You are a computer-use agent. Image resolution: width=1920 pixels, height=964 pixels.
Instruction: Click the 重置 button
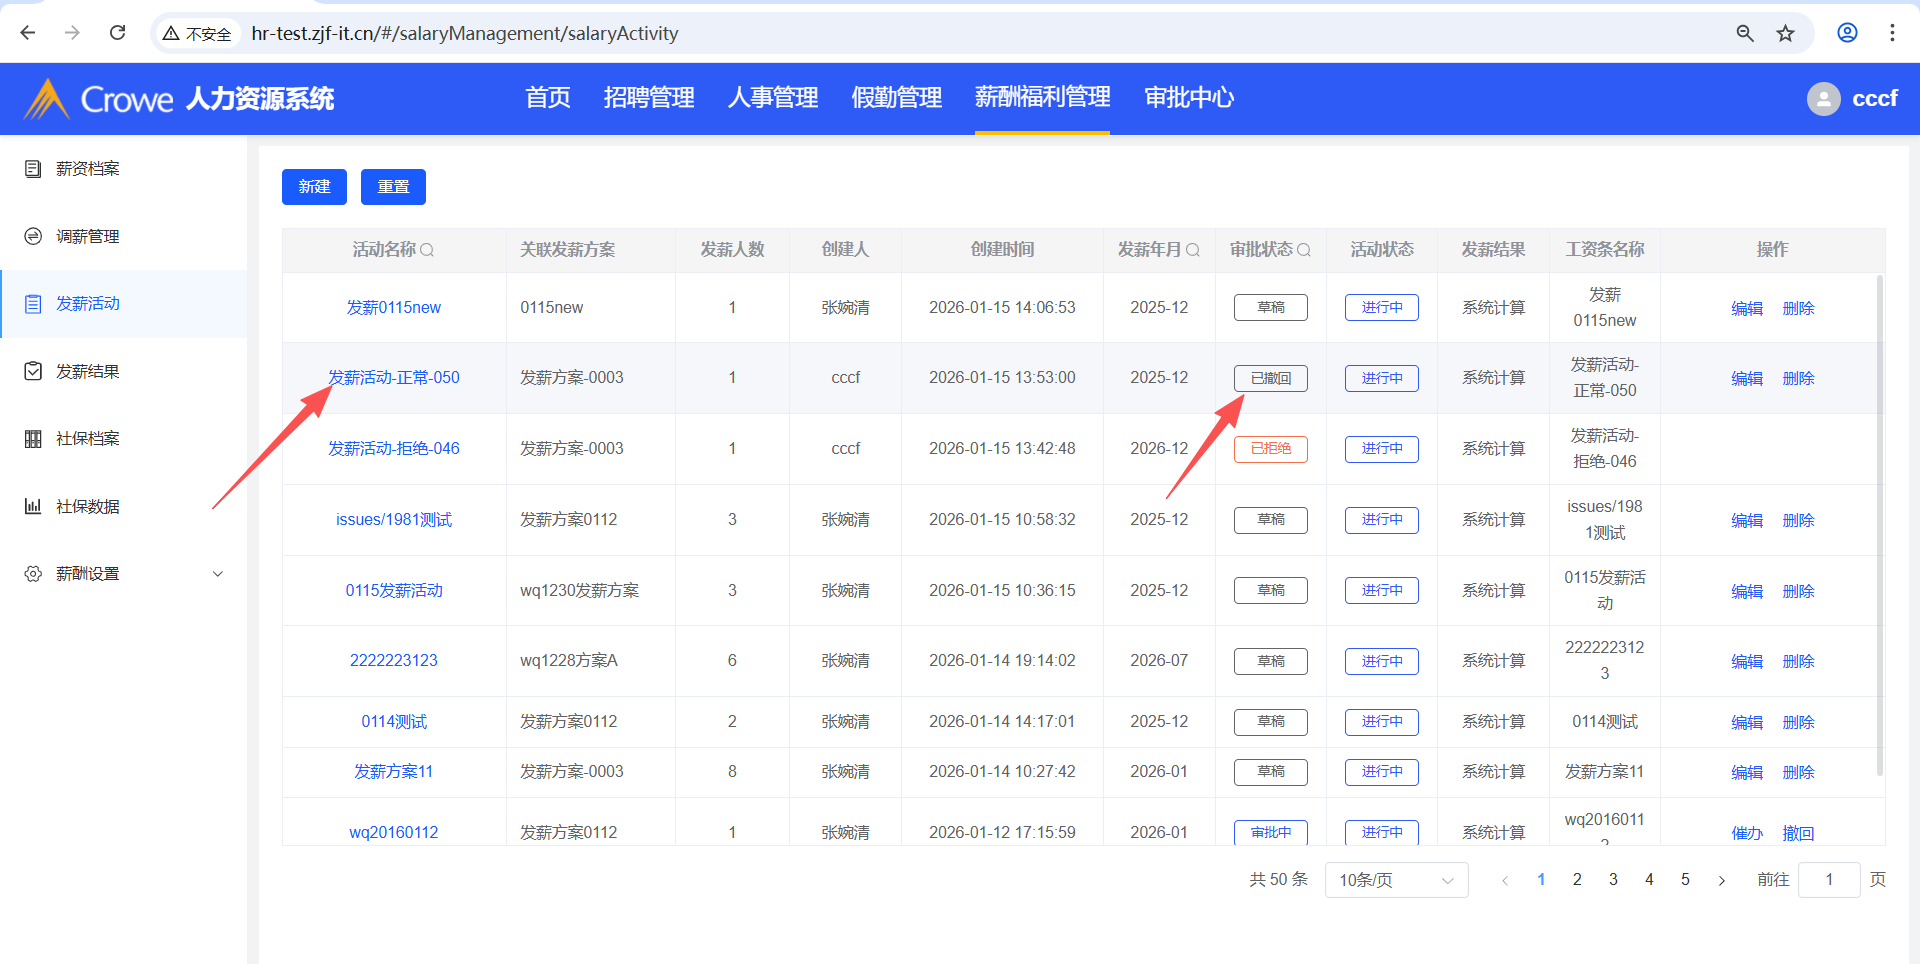click(x=393, y=187)
